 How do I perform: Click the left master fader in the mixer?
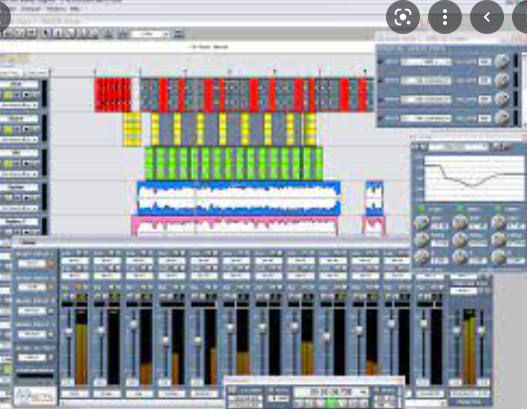[456, 331]
